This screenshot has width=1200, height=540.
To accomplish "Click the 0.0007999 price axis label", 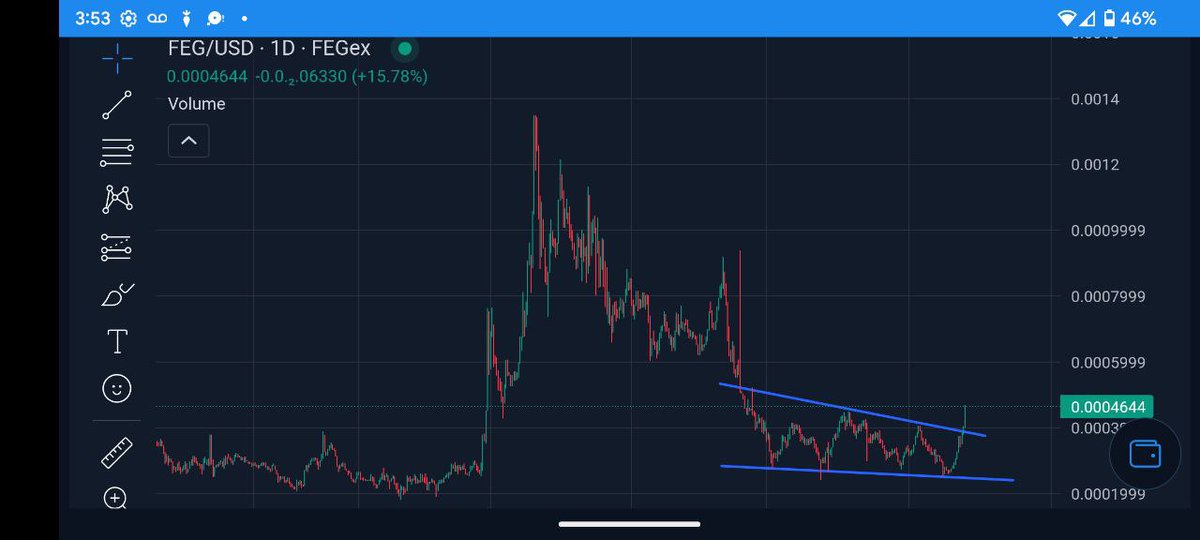I will click(1106, 297).
